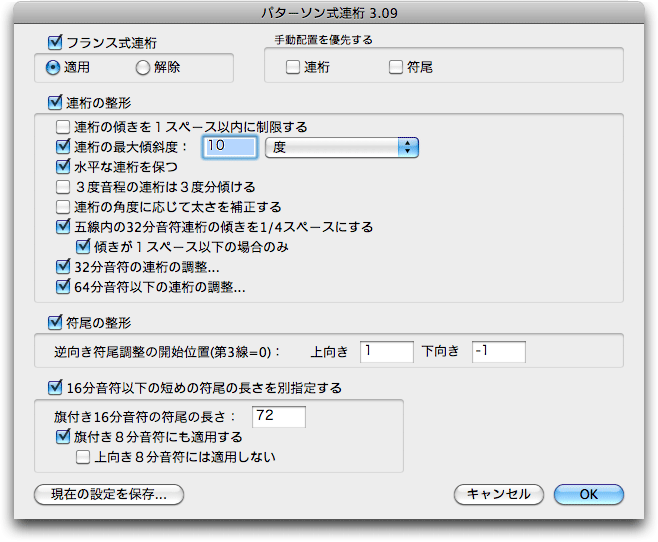Toggle 水平な連桁を保つ checkbox
Image resolution: width=658 pixels, height=542 pixels.
[63, 167]
